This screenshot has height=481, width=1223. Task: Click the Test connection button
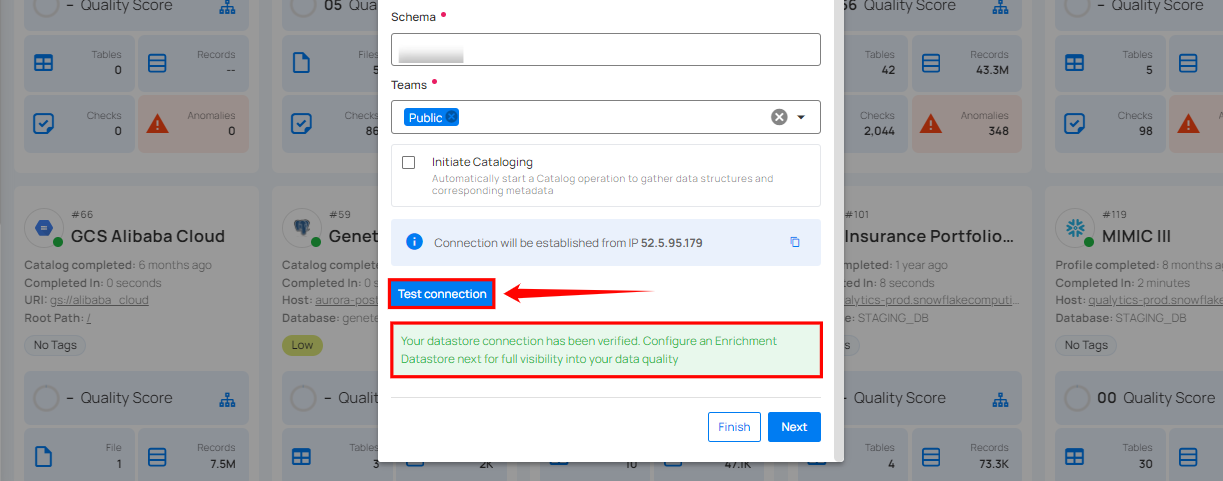(x=442, y=294)
